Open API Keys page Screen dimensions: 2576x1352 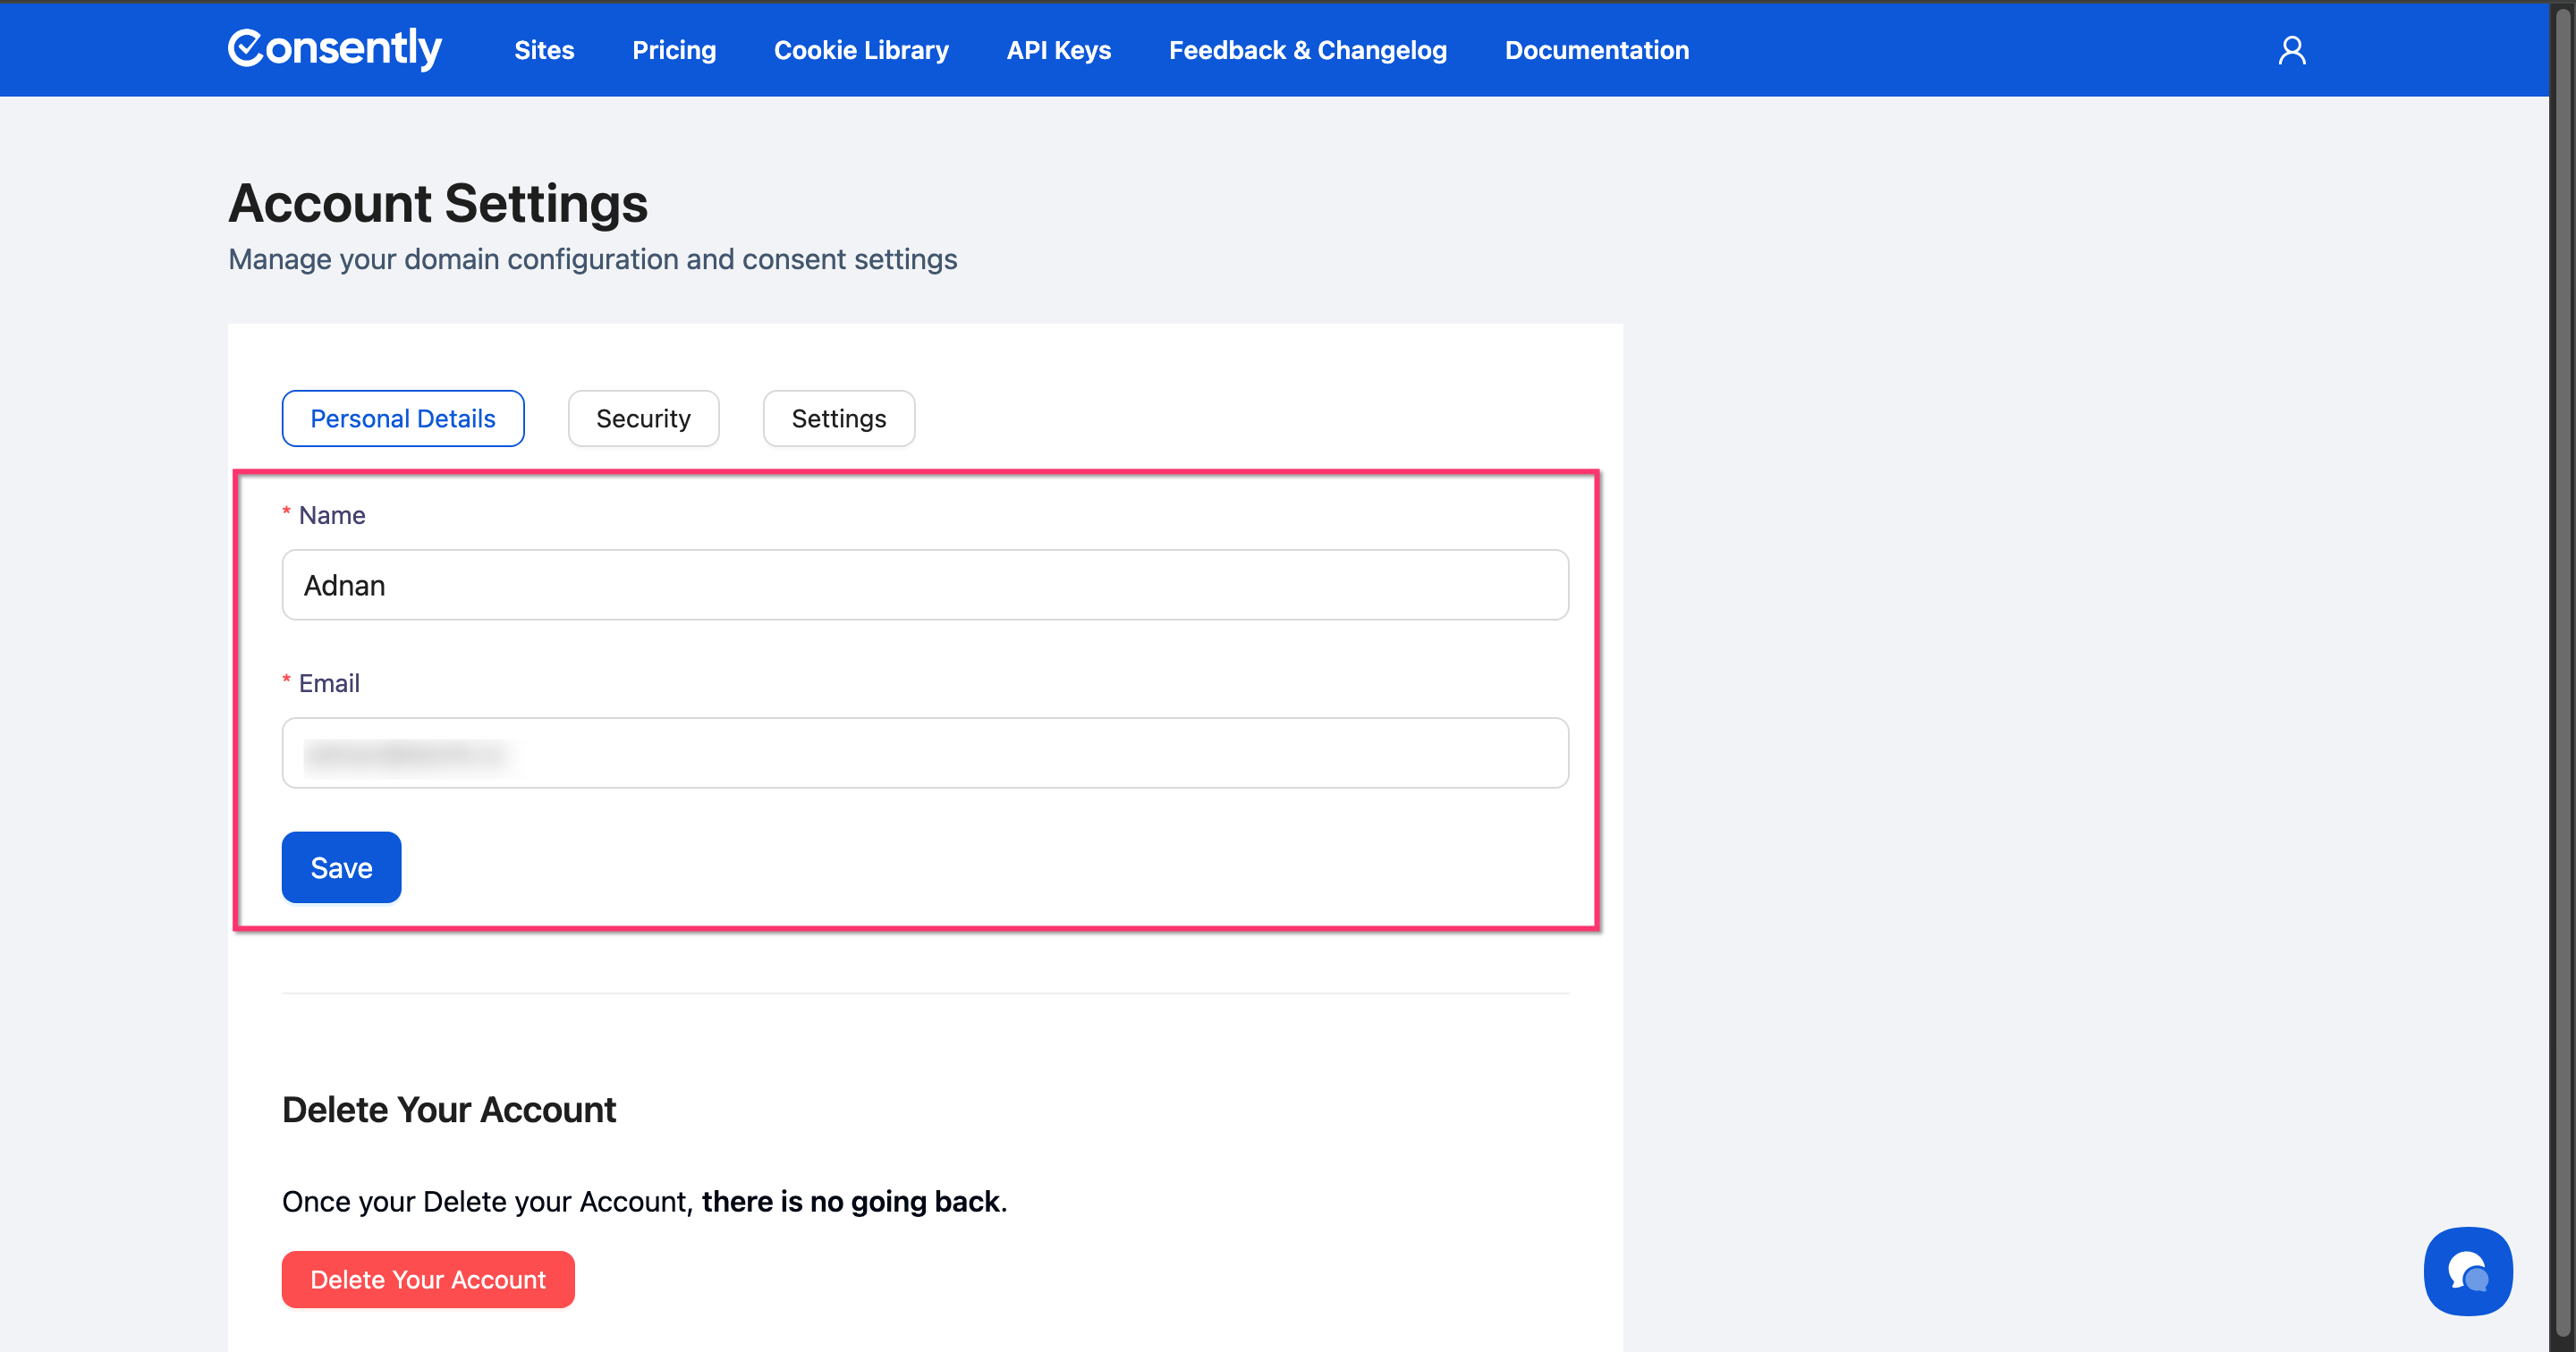pos(1058,50)
